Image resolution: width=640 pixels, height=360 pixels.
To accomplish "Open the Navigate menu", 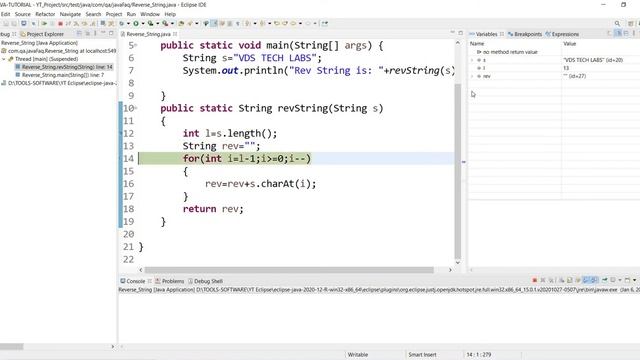I will point(70,14).
